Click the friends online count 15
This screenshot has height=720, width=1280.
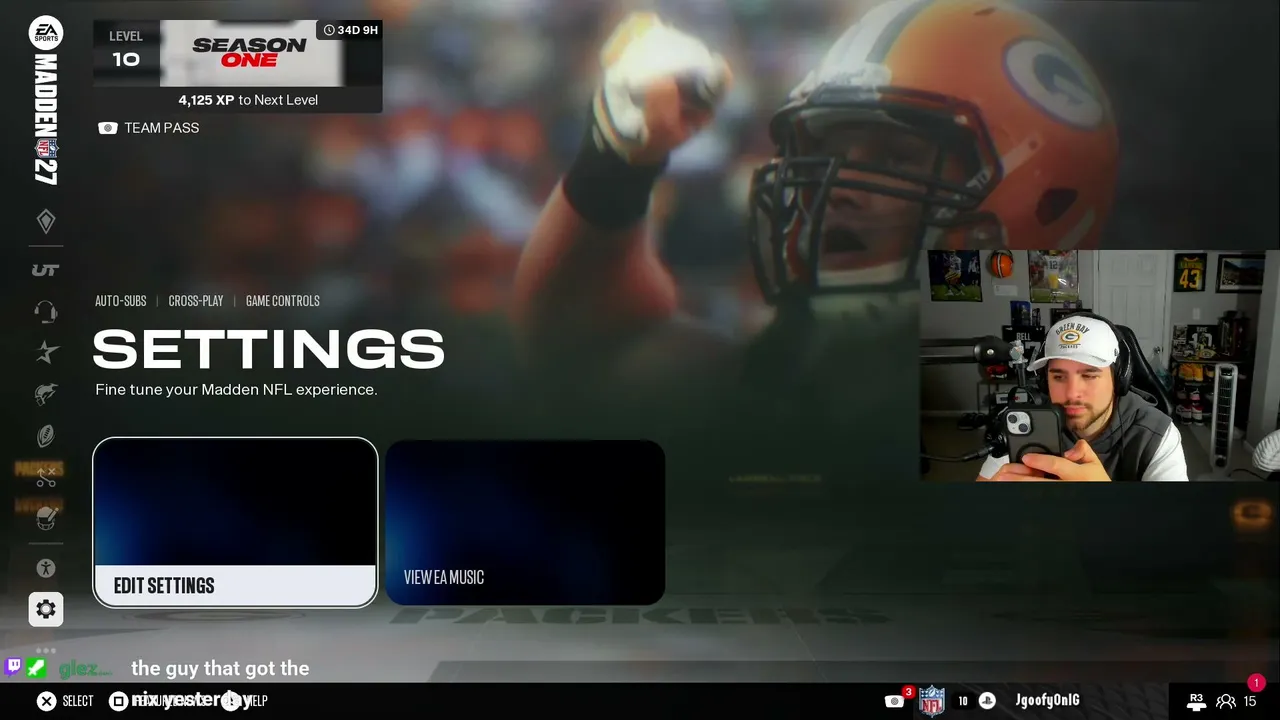click(1250, 702)
